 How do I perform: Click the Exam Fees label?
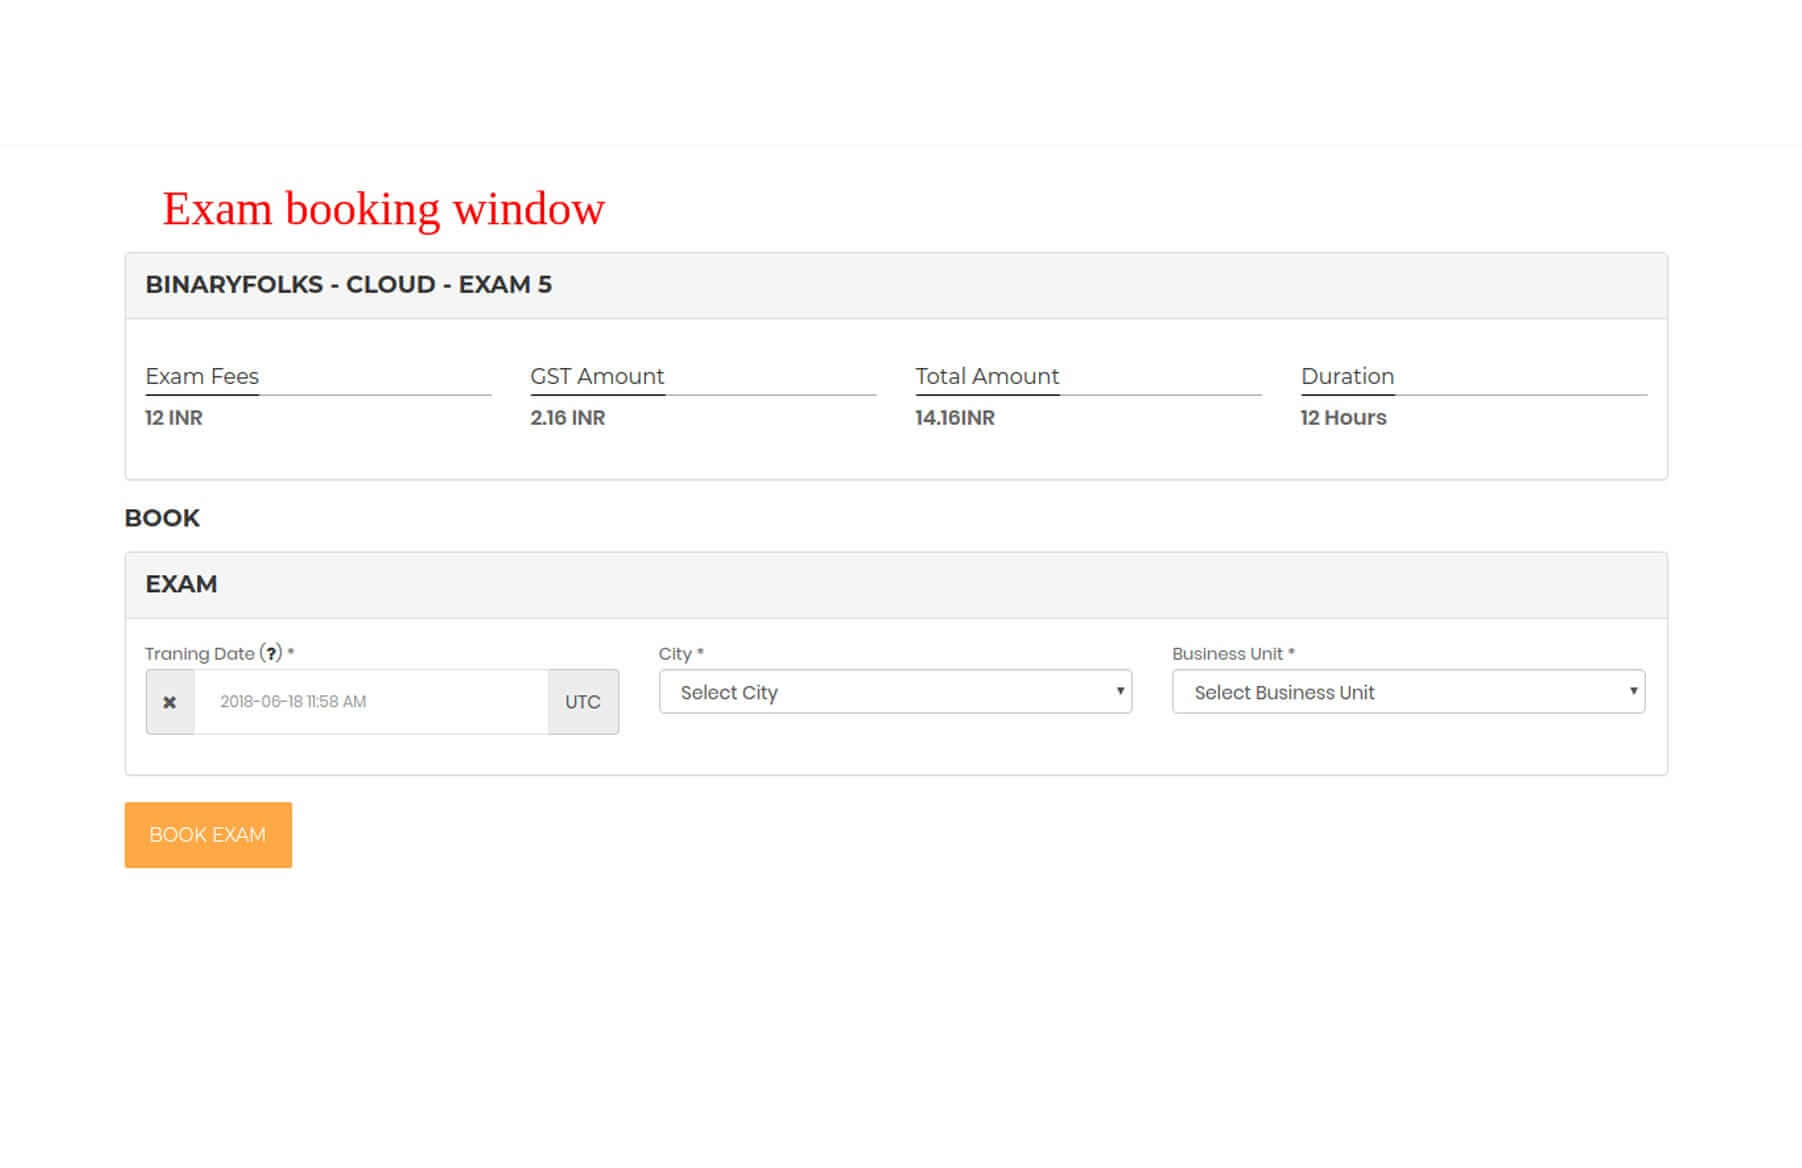[202, 376]
